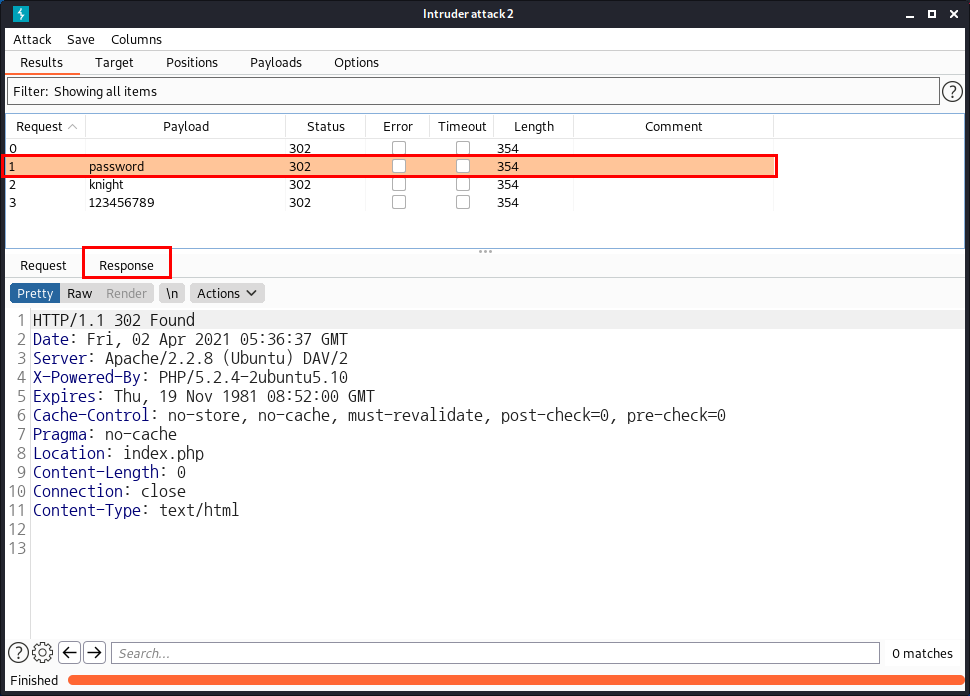
Task: Open the Response message tab
Action: point(126,265)
